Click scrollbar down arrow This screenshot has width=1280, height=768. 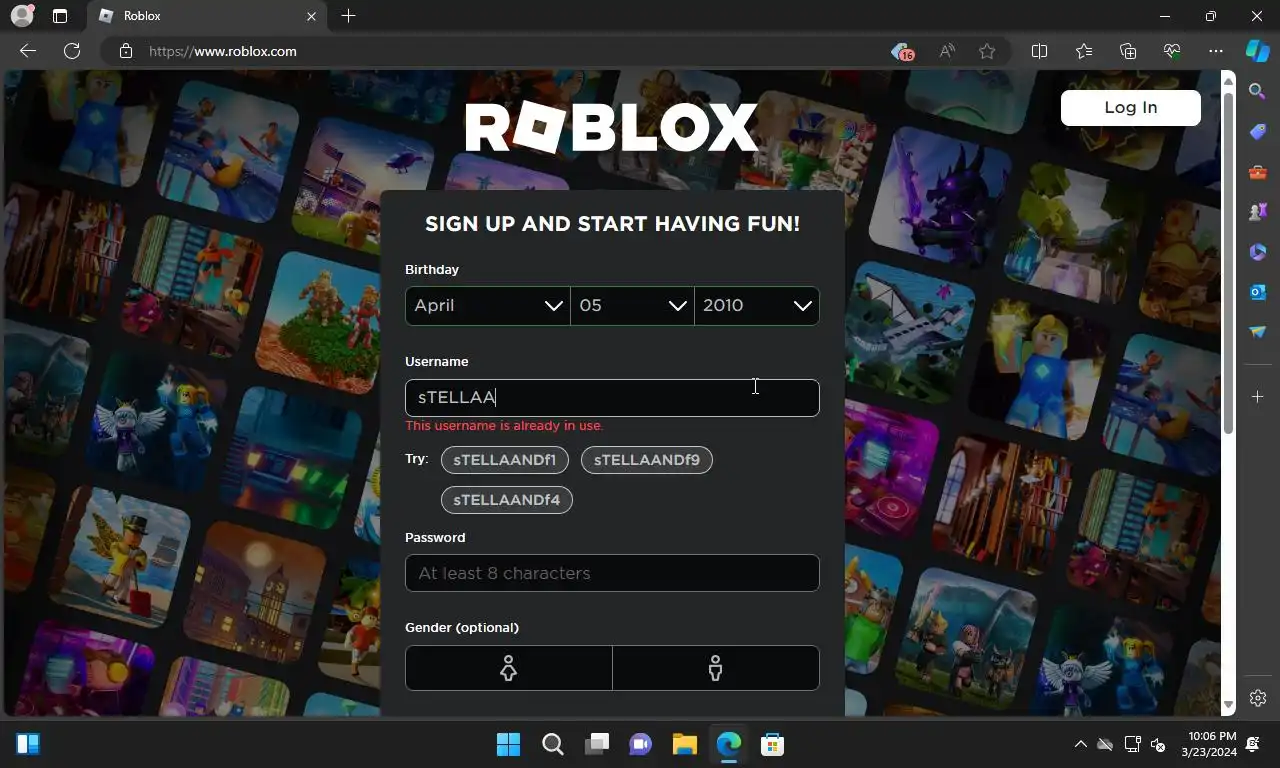click(x=1229, y=706)
